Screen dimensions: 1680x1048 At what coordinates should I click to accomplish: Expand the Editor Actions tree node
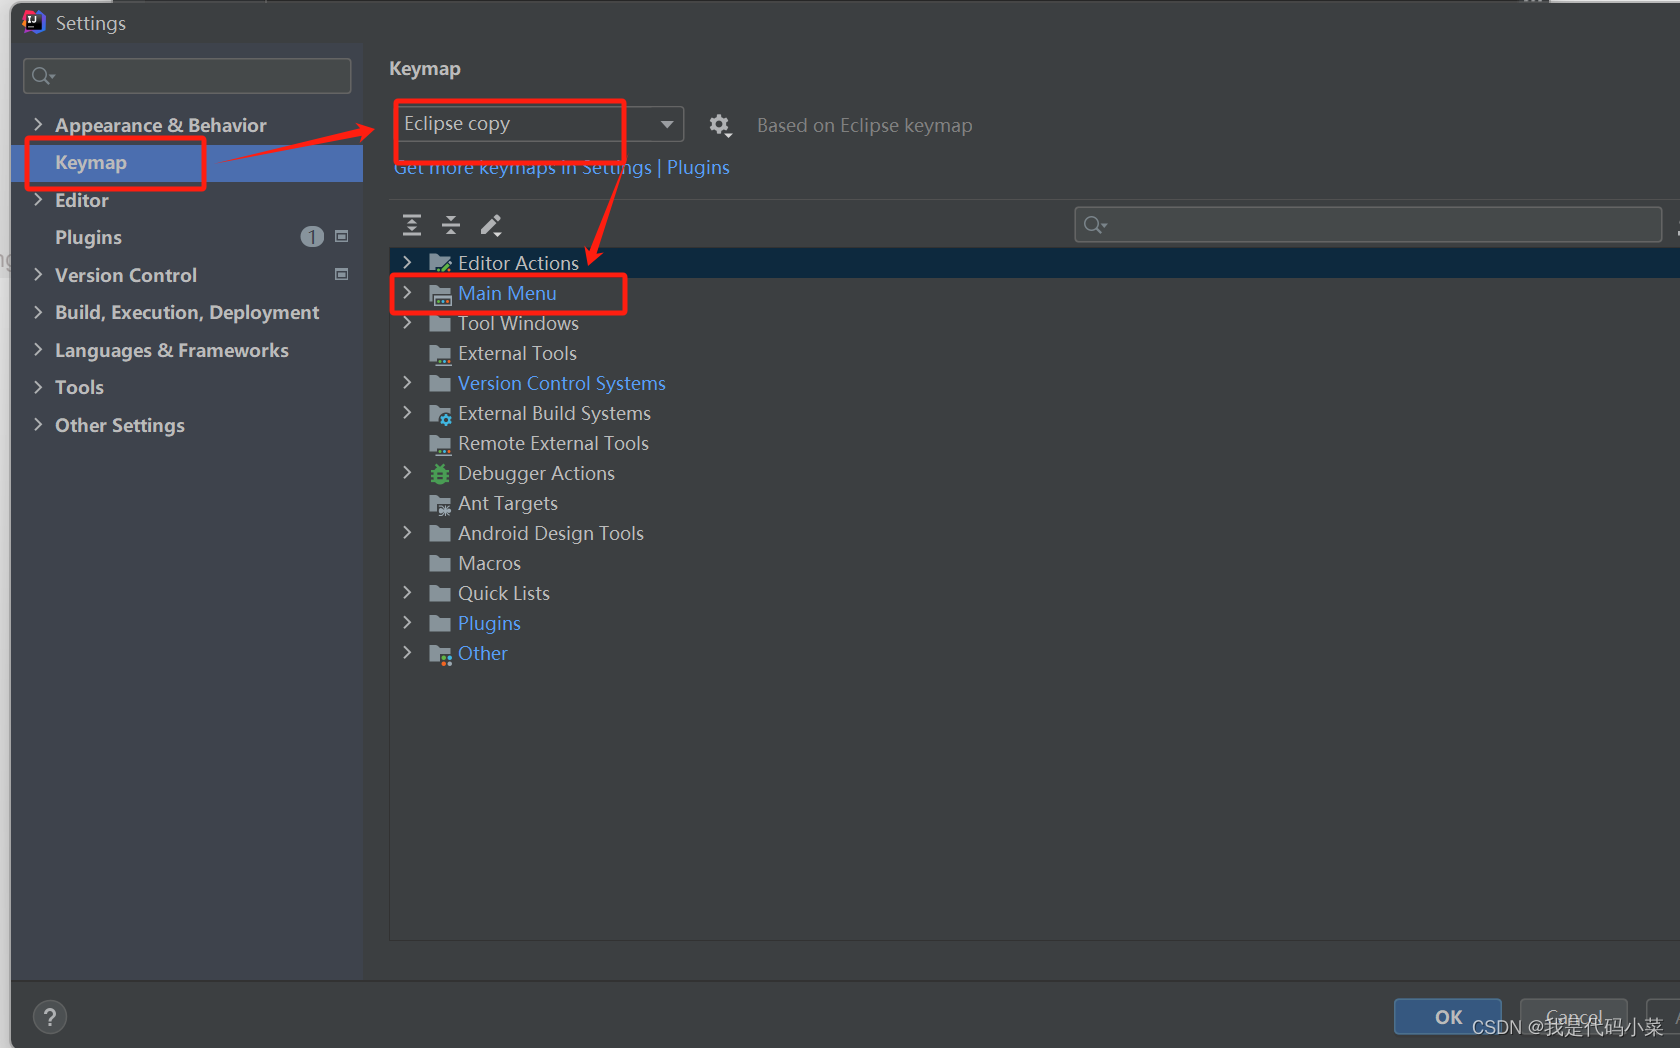coord(407,262)
